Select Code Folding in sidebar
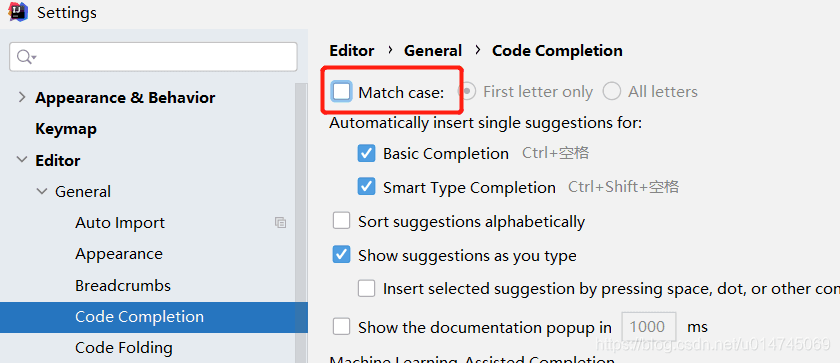 [124, 348]
